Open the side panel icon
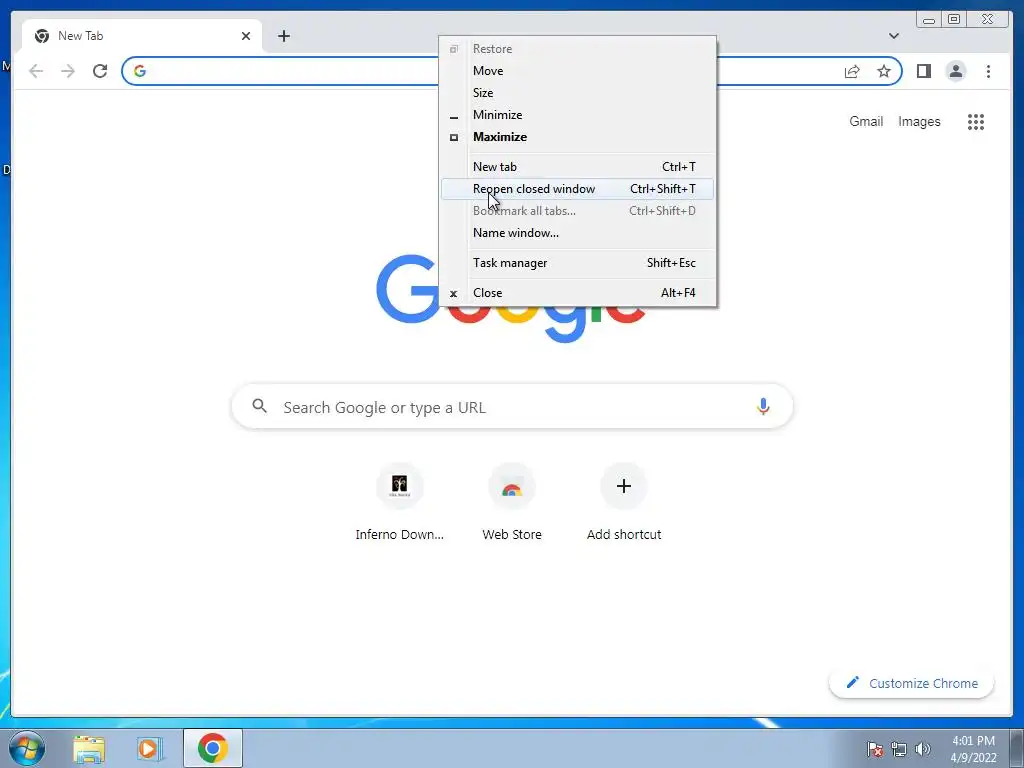 (923, 71)
